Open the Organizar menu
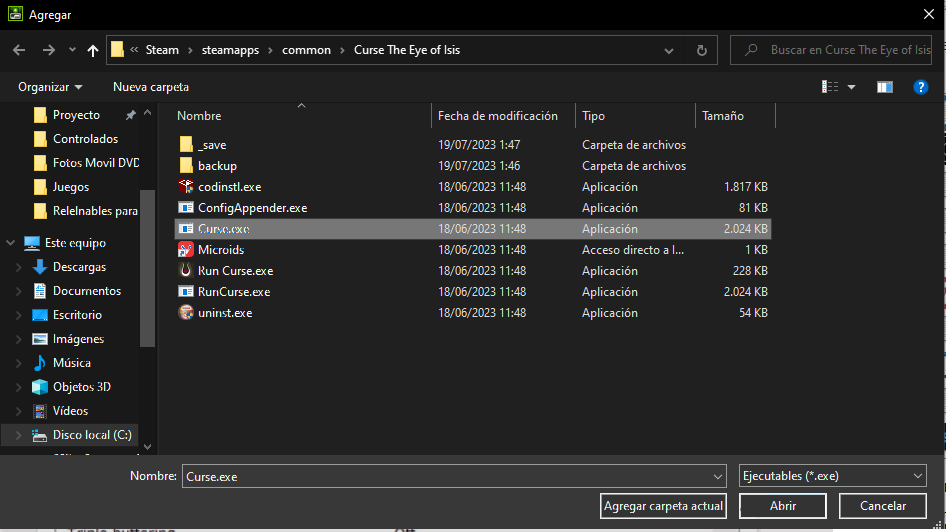Image resolution: width=946 pixels, height=532 pixels. [x=50, y=87]
